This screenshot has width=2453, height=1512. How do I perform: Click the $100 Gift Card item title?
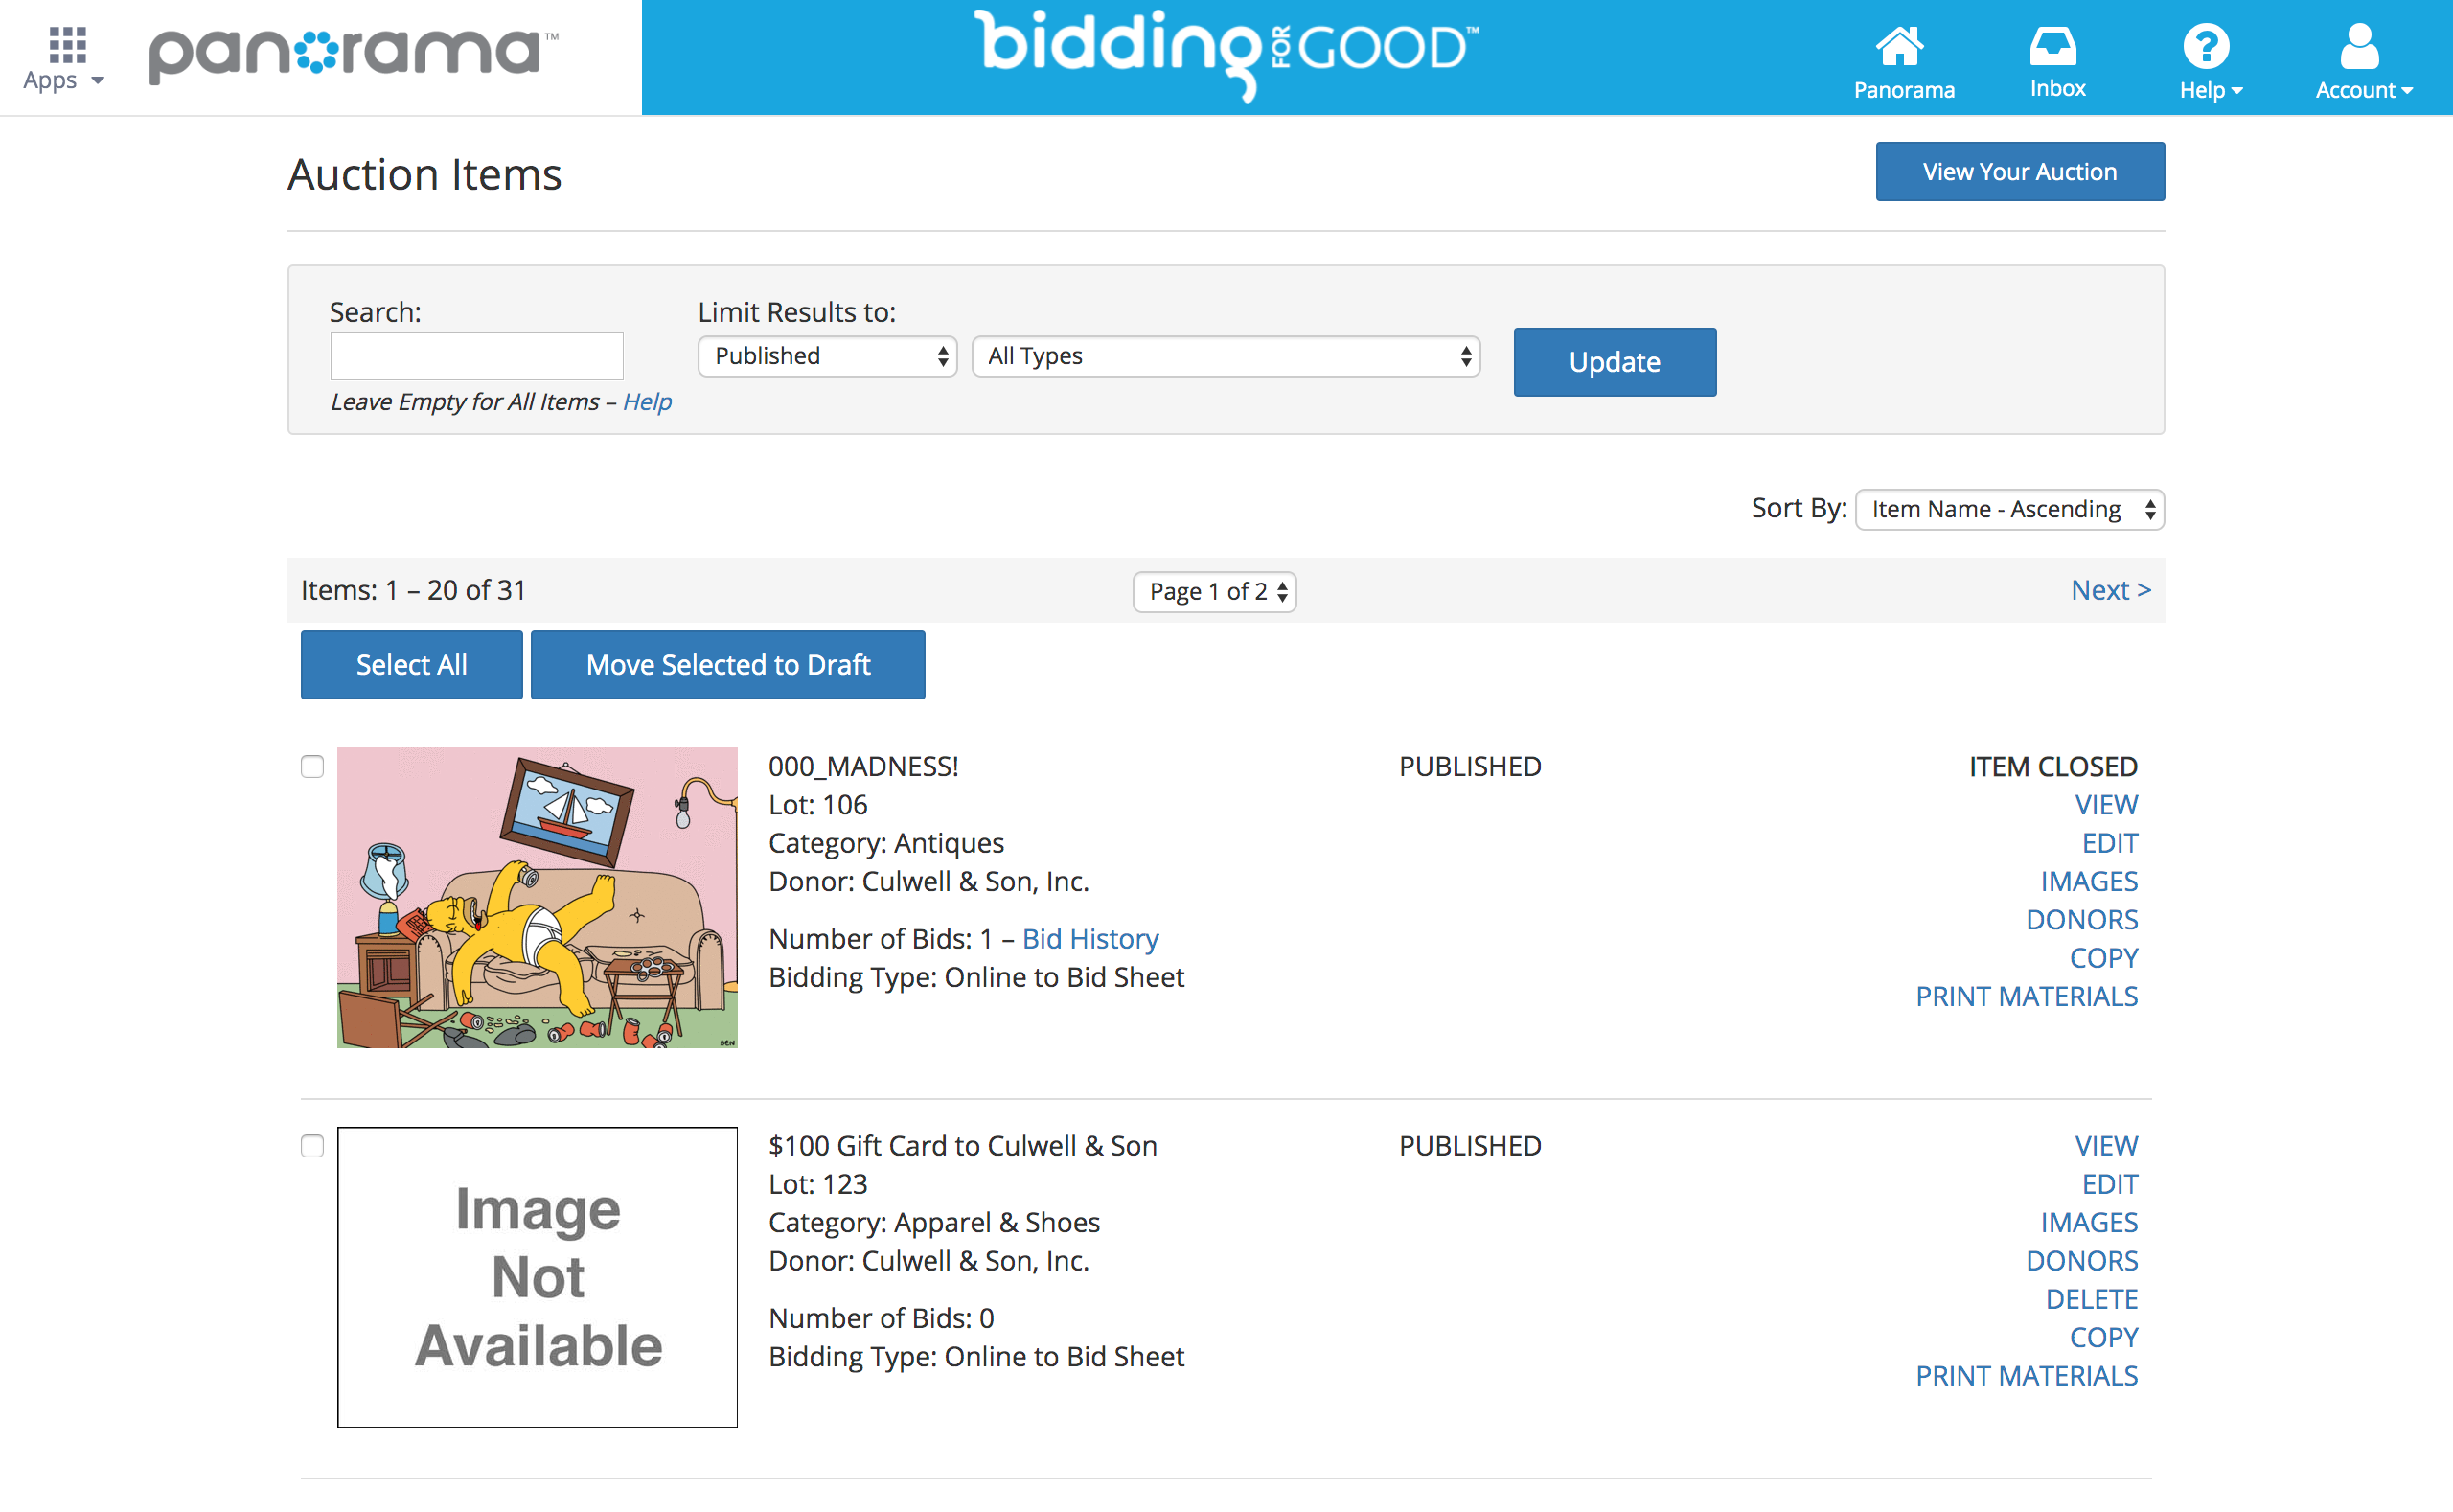point(962,1146)
